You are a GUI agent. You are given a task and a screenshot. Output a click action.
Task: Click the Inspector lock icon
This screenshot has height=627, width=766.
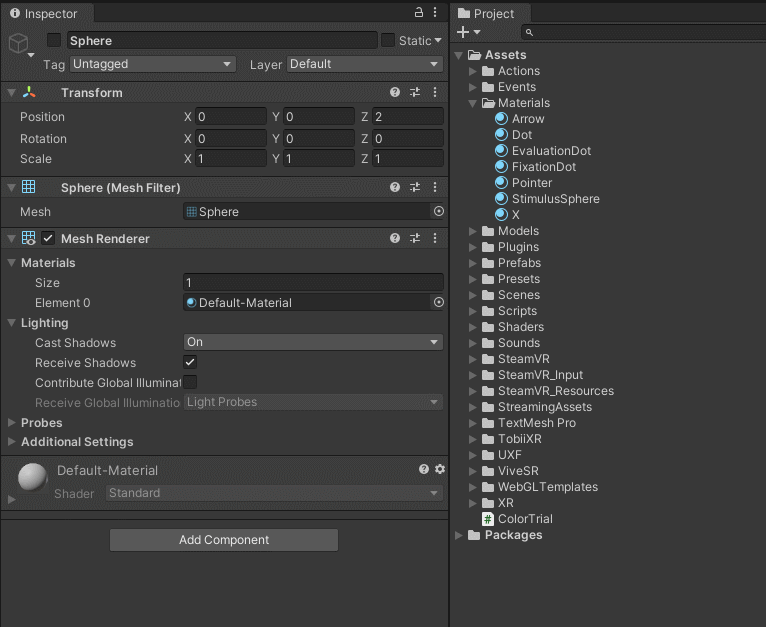[419, 13]
